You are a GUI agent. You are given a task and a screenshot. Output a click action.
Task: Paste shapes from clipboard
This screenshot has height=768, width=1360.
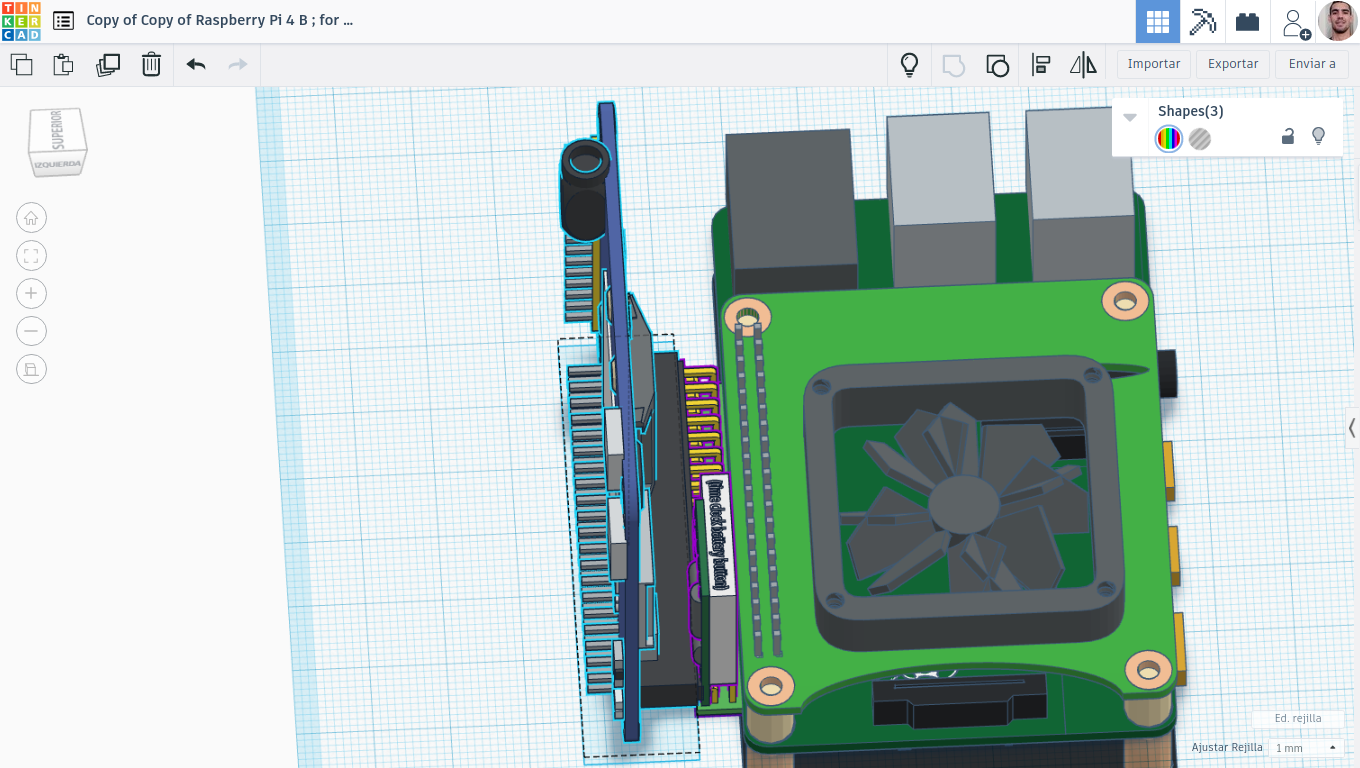pyautogui.click(x=63, y=65)
